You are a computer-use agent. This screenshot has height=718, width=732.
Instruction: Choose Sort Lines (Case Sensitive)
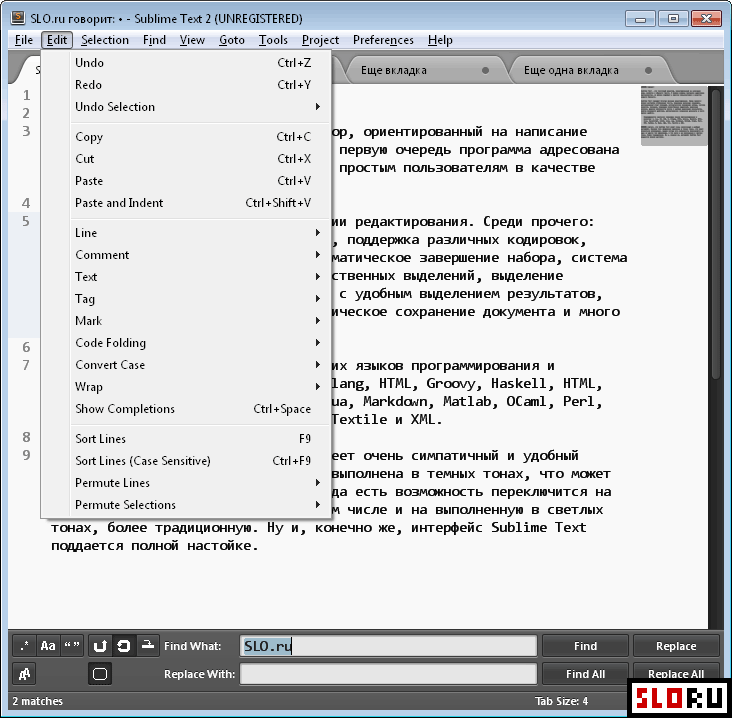[186, 461]
